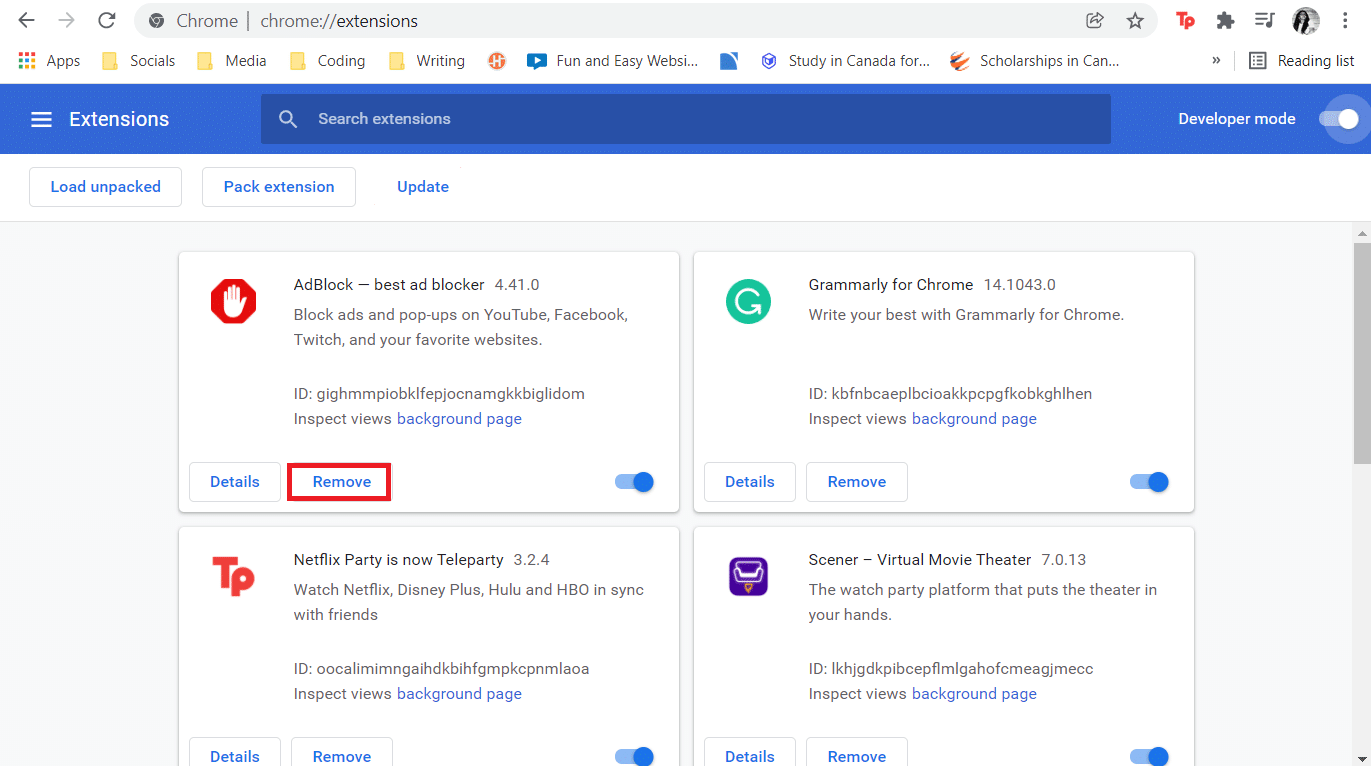The height and width of the screenshot is (766, 1371).
Task: Open the Extensions puzzle piece menu
Action: [x=1225, y=20]
